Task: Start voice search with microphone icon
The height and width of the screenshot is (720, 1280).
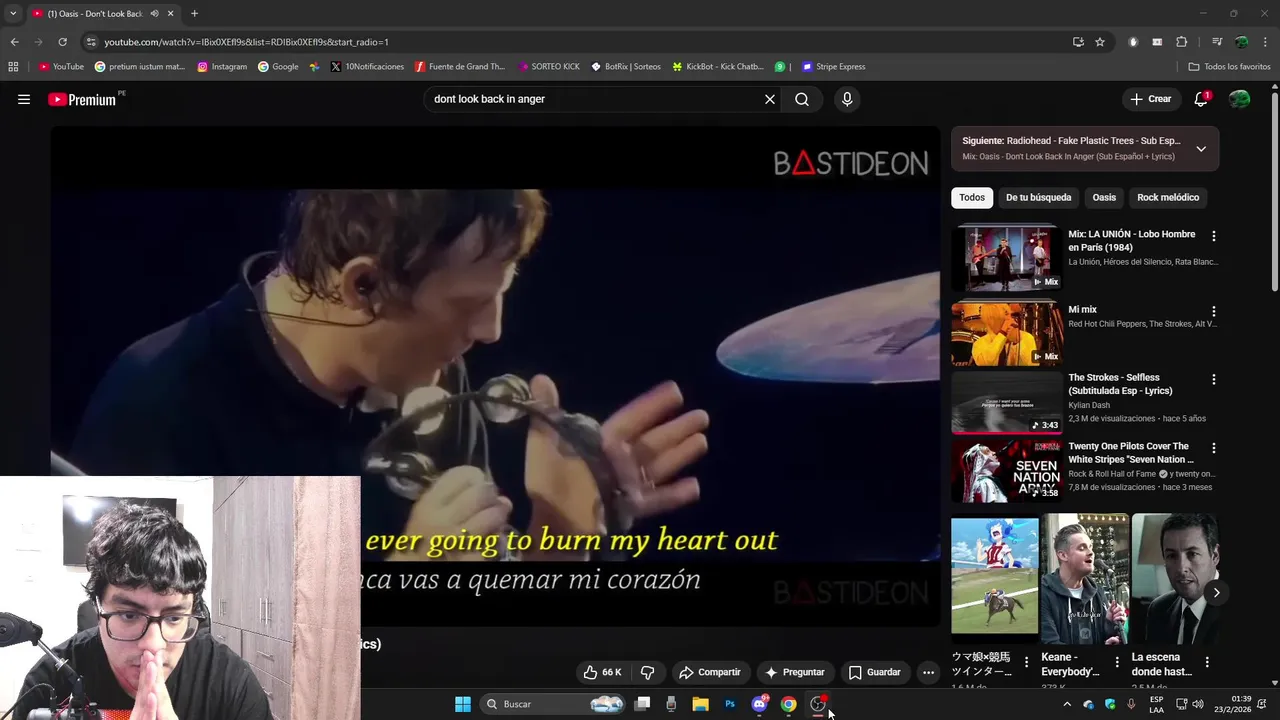Action: (x=847, y=99)
